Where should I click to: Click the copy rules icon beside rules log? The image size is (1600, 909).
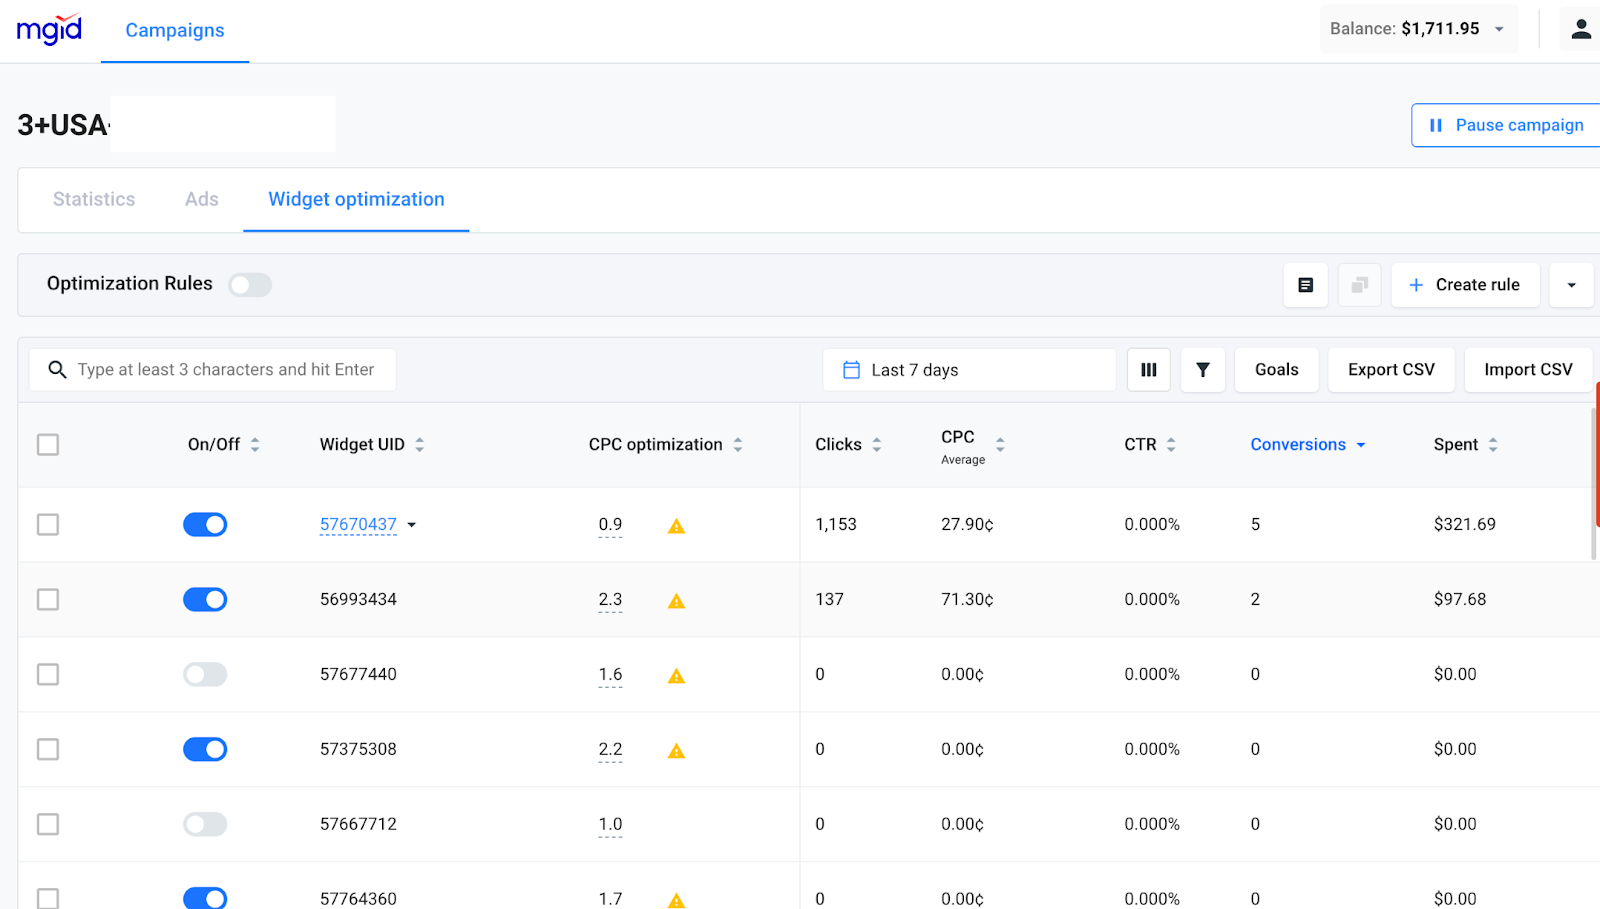(1358, 285)
